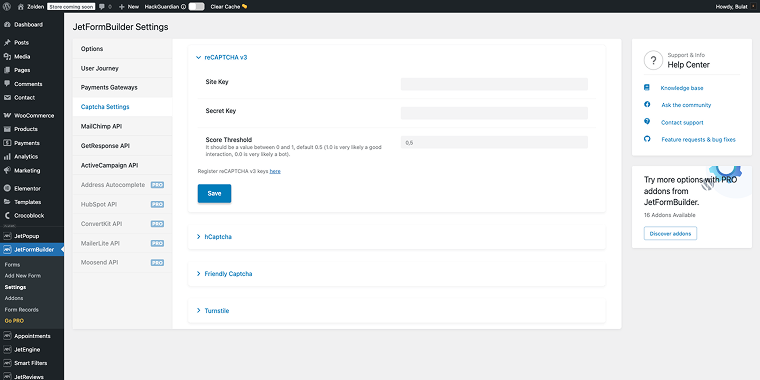Expand the Friendly Captcha section
This screenshot has height=380, width=760.
[x=396, y=274]
